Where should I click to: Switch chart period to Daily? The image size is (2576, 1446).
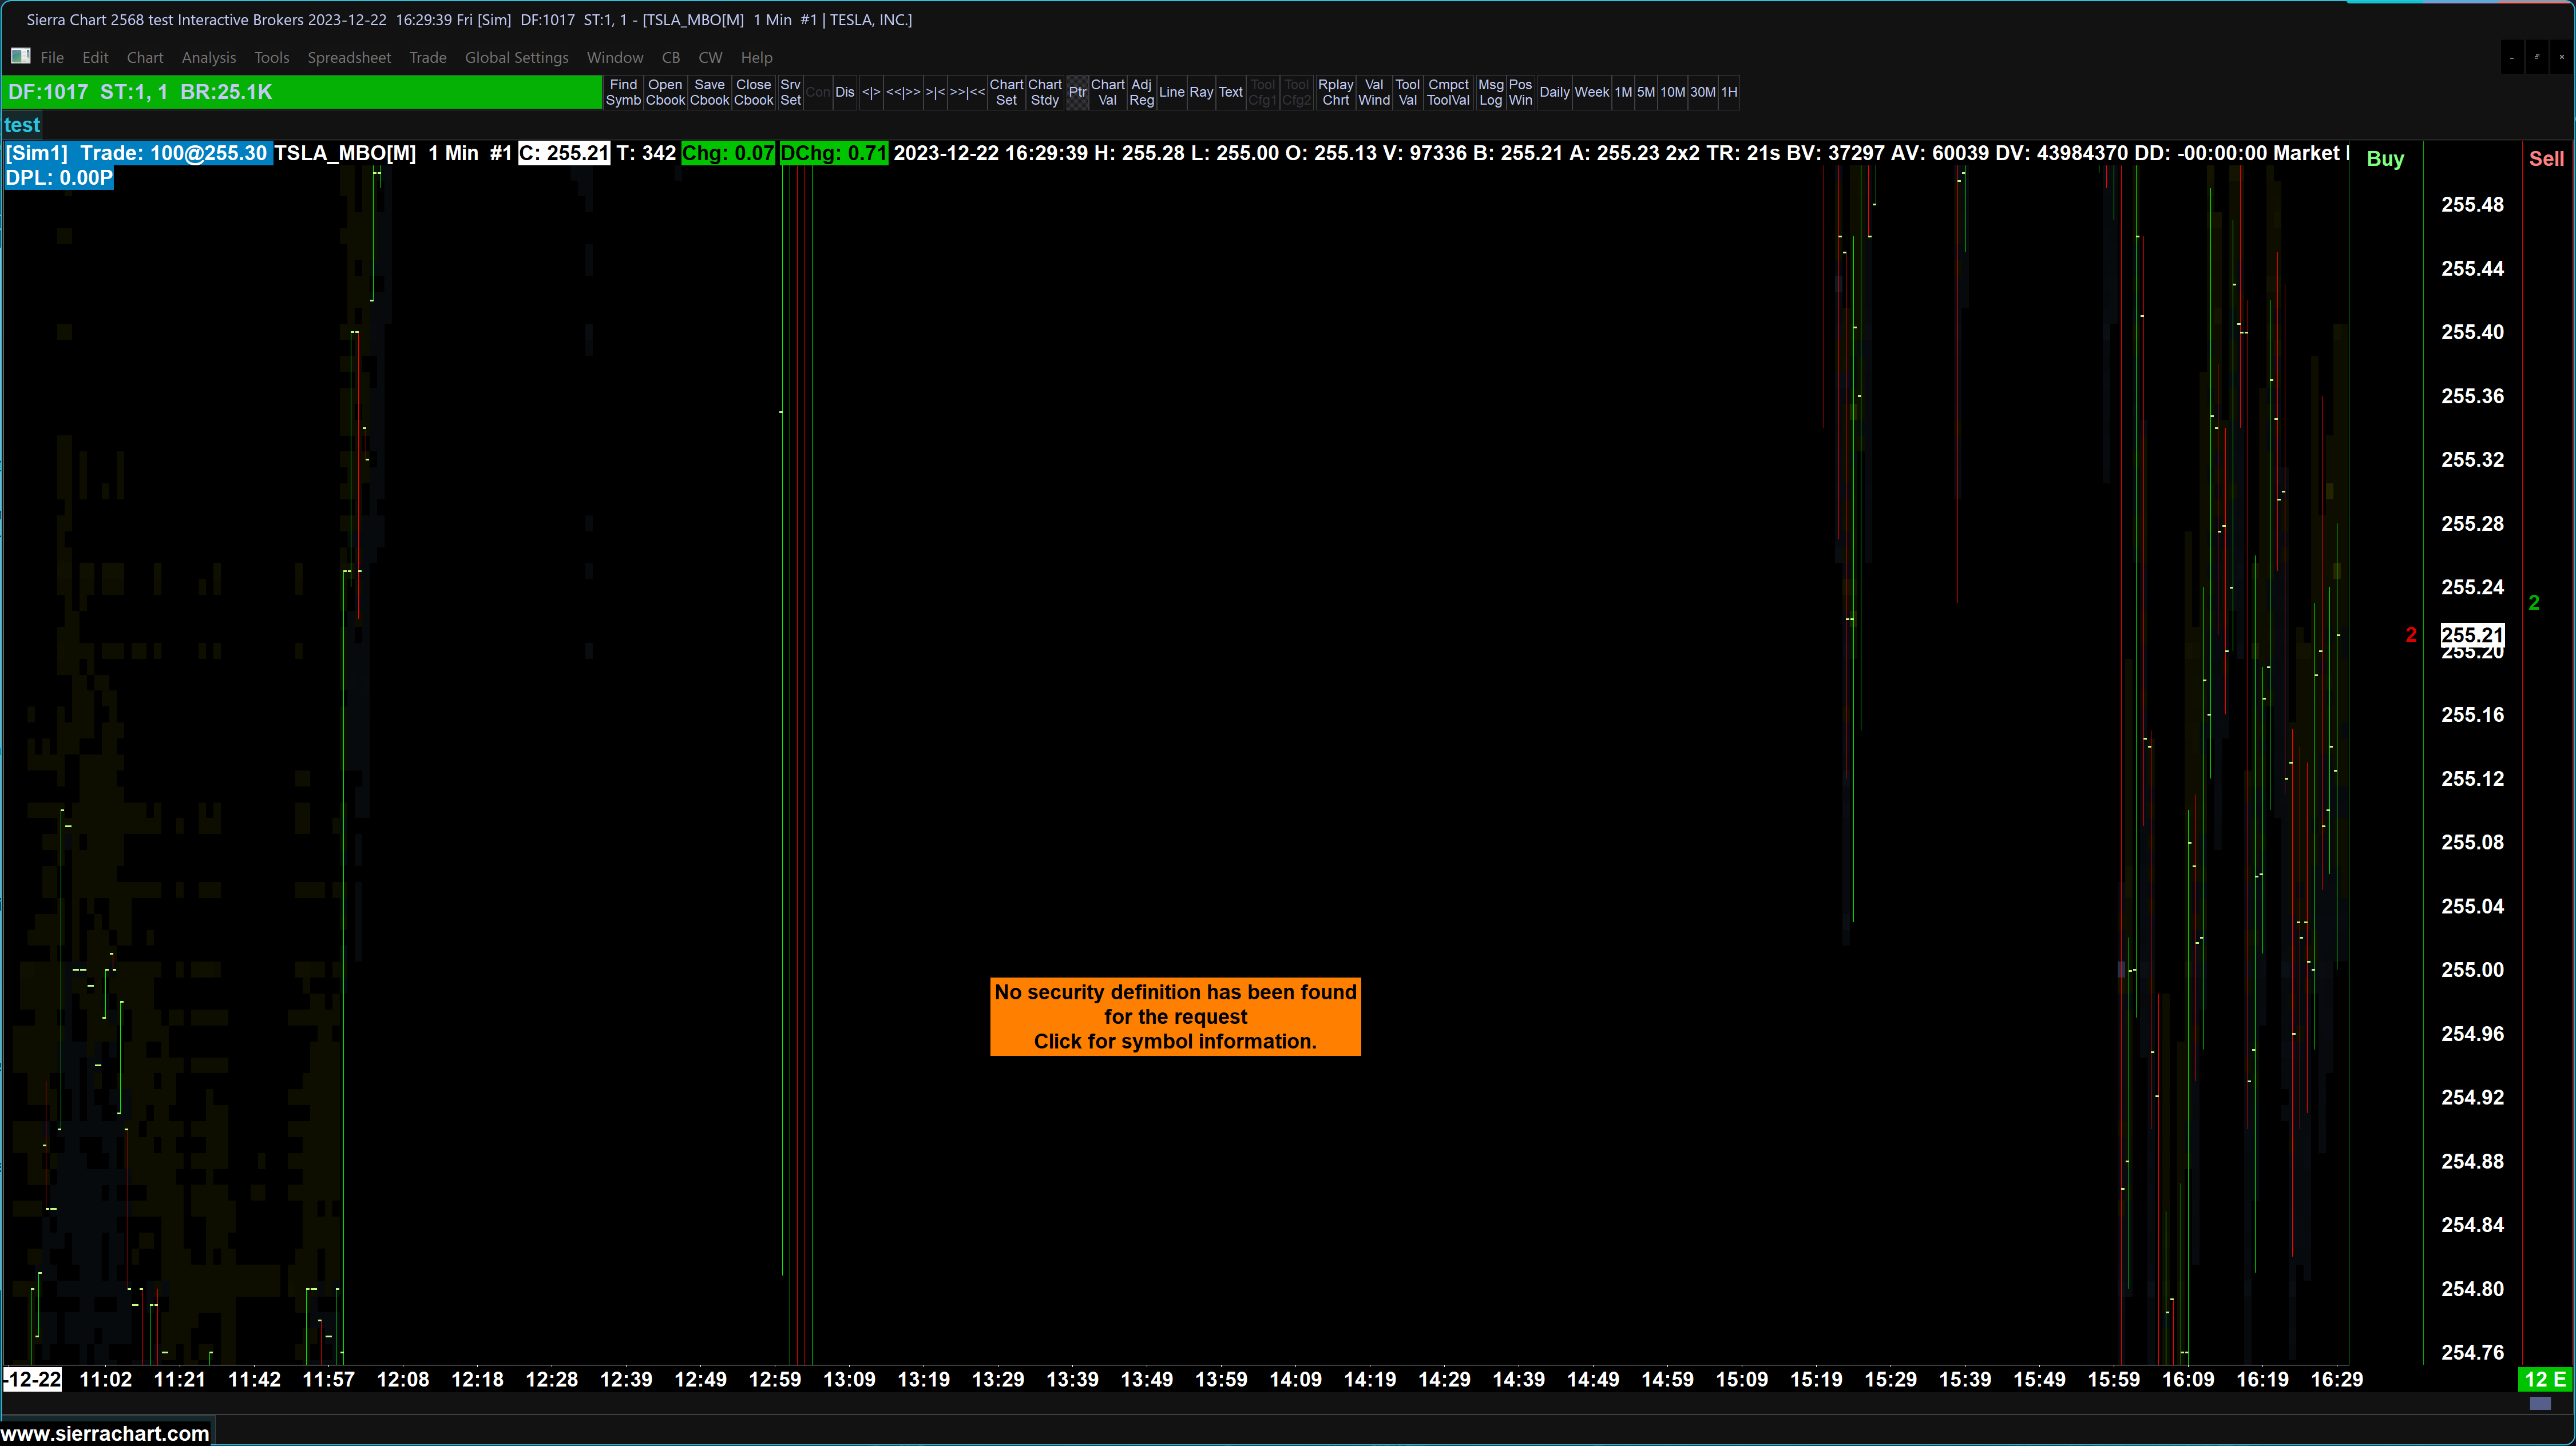[x=1554, y=92]
